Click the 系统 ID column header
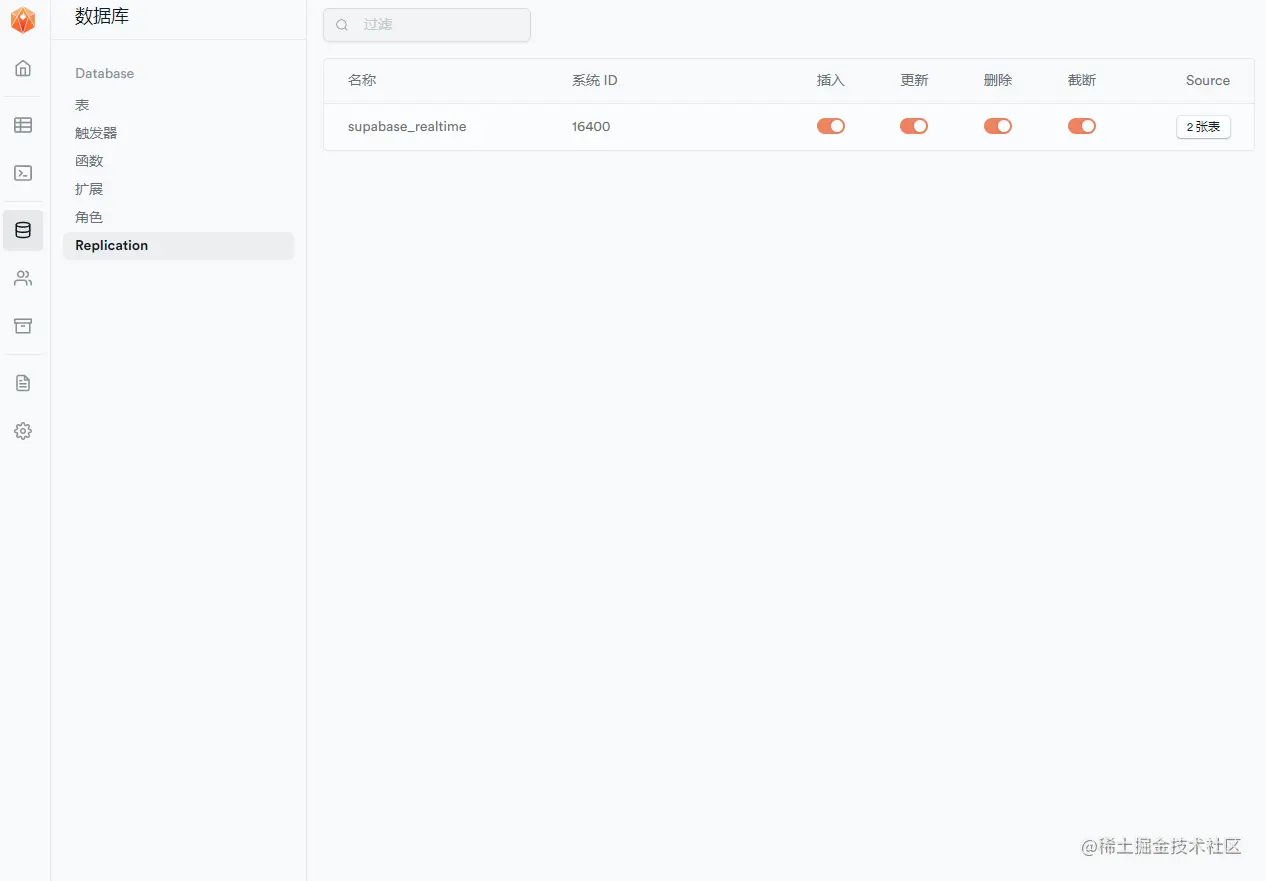 [595, 80]
